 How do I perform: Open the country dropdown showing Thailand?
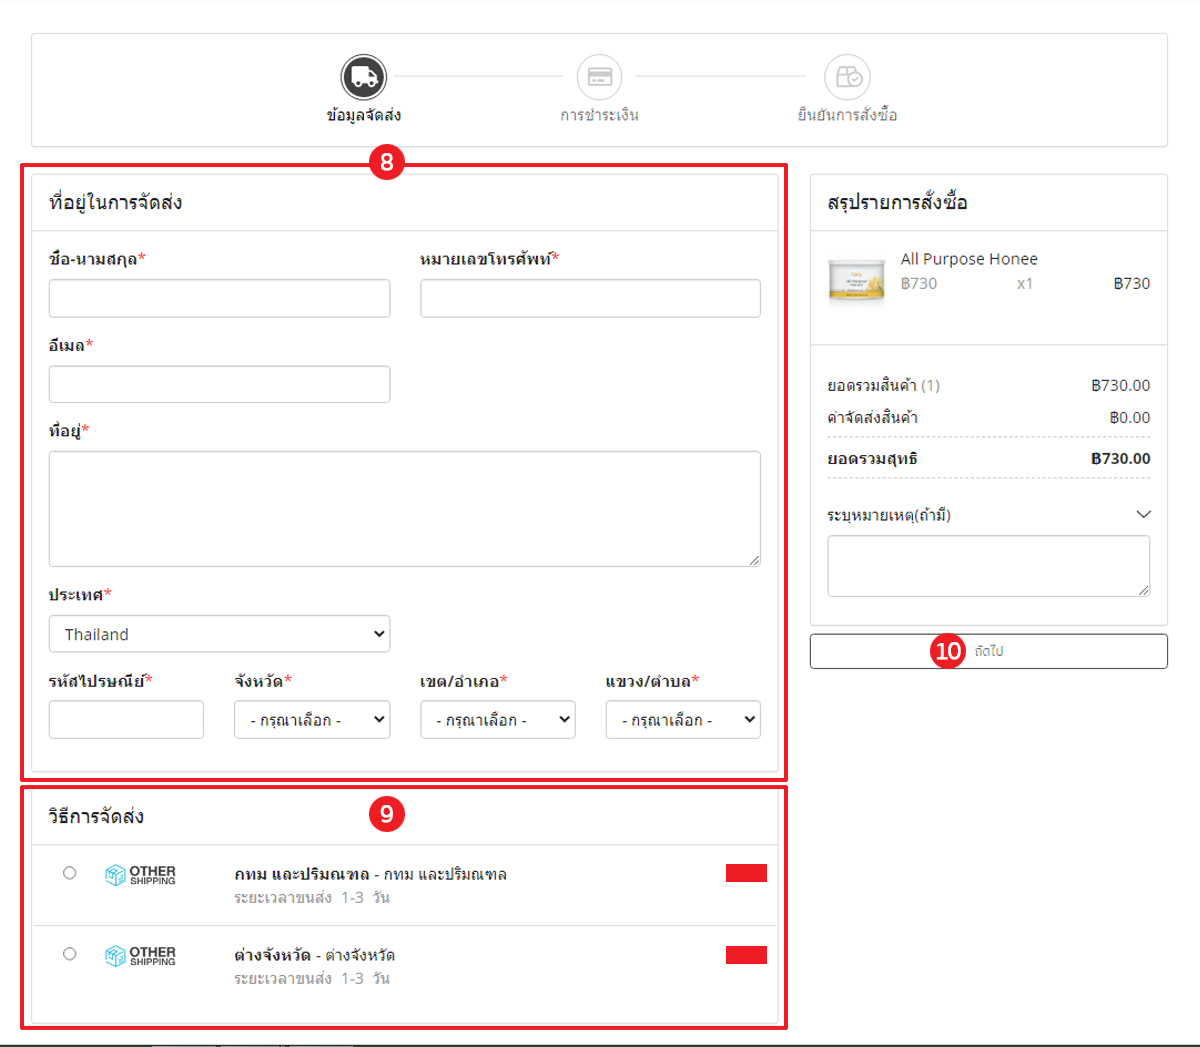[219, 634]
